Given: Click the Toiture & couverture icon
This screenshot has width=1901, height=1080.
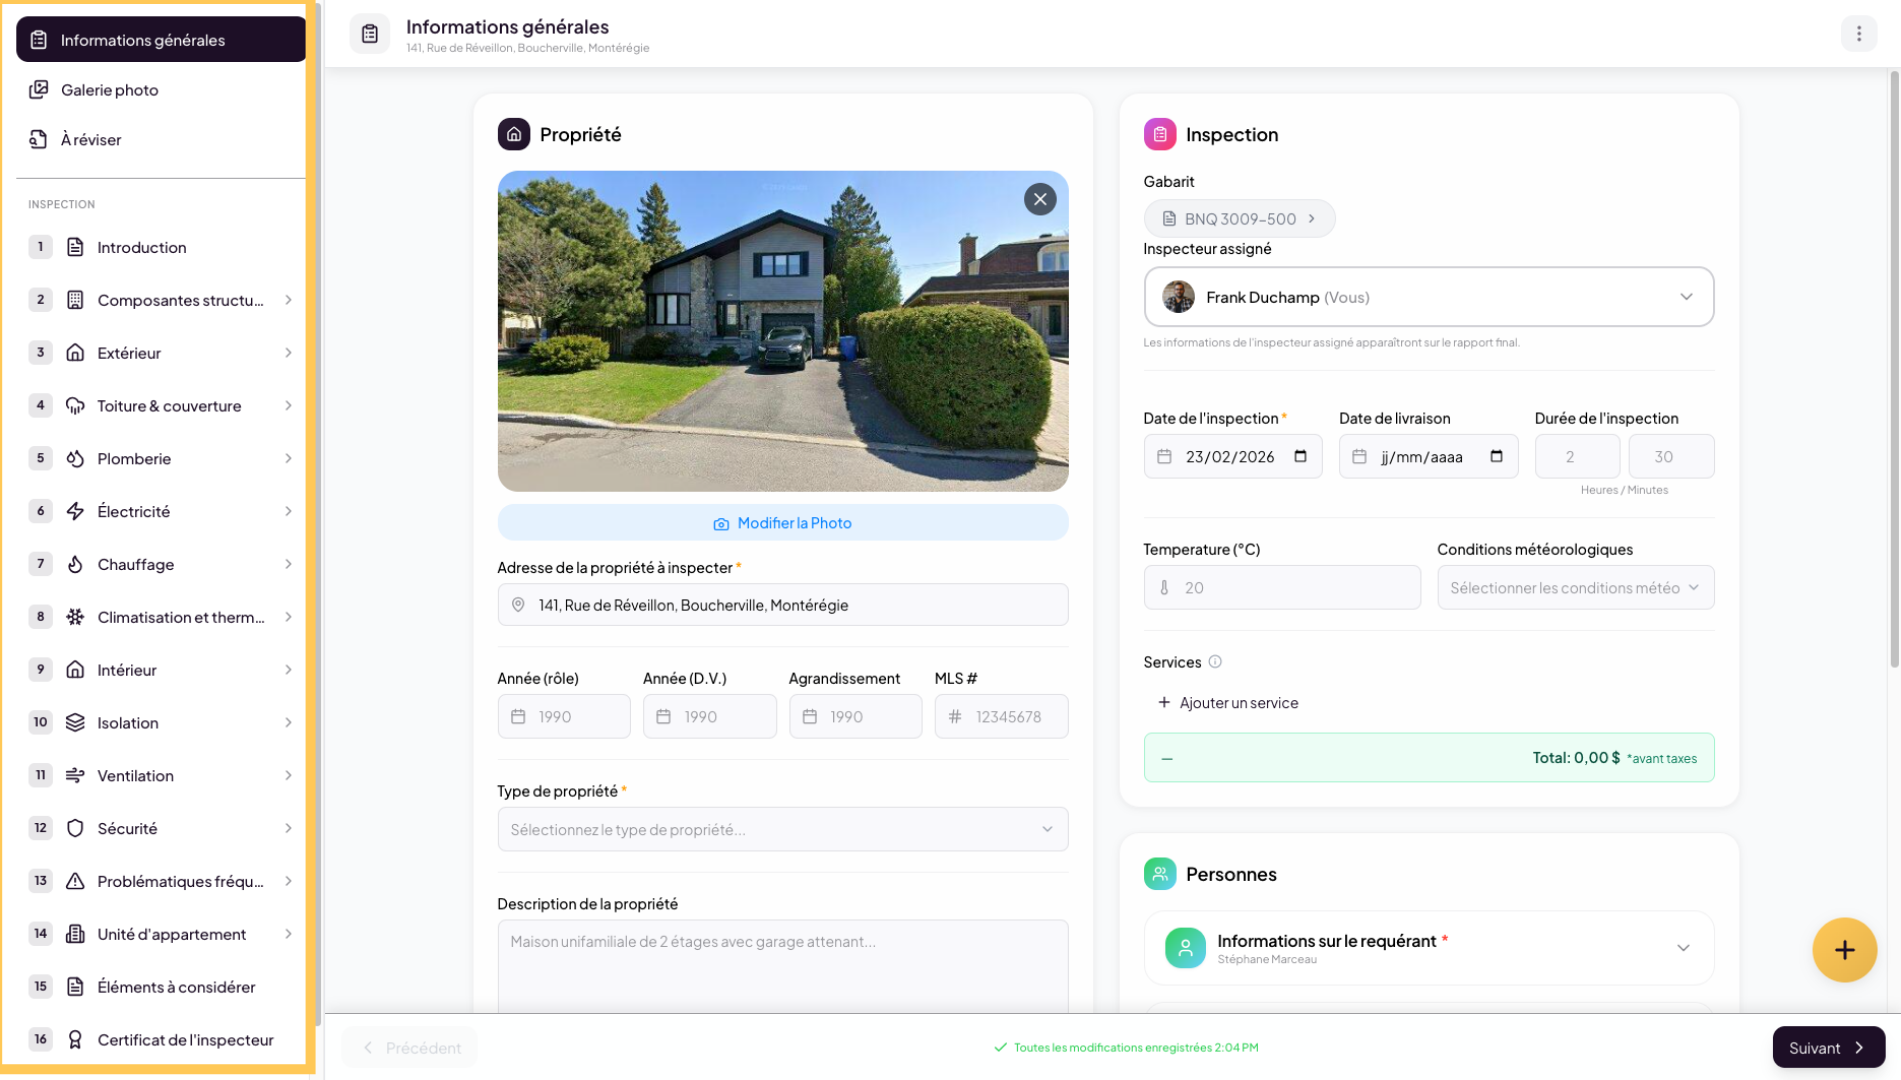Looking at the screenshot, I should coord(75,406).
